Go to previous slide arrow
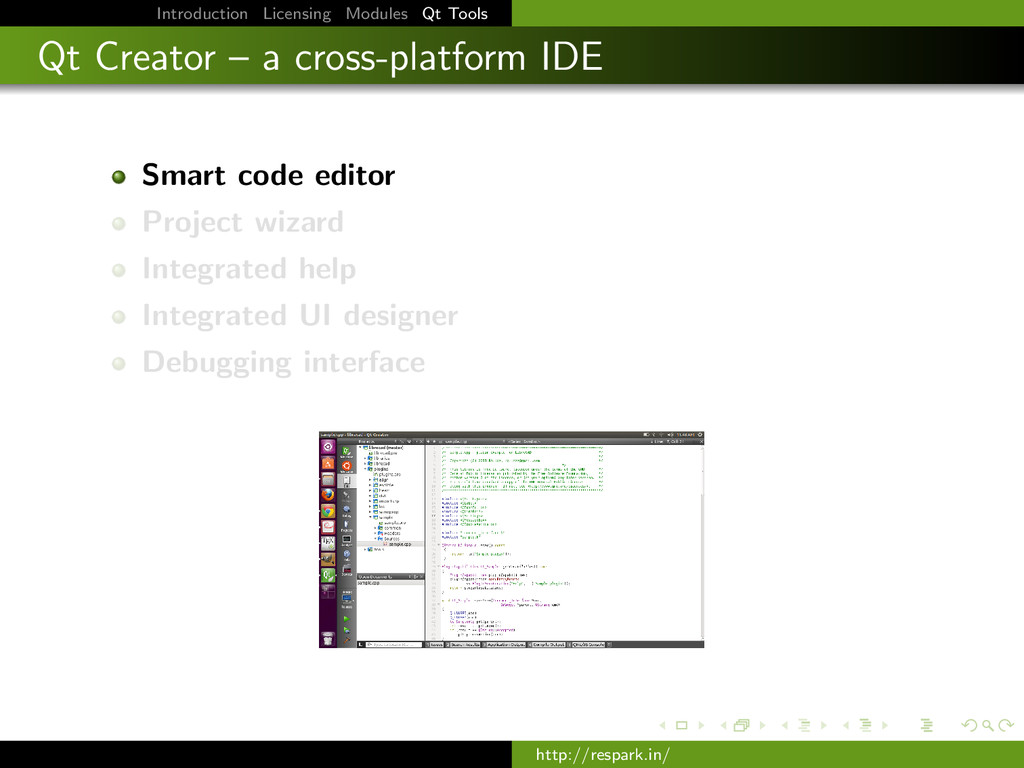1024x768 pixels. (662, 725)
